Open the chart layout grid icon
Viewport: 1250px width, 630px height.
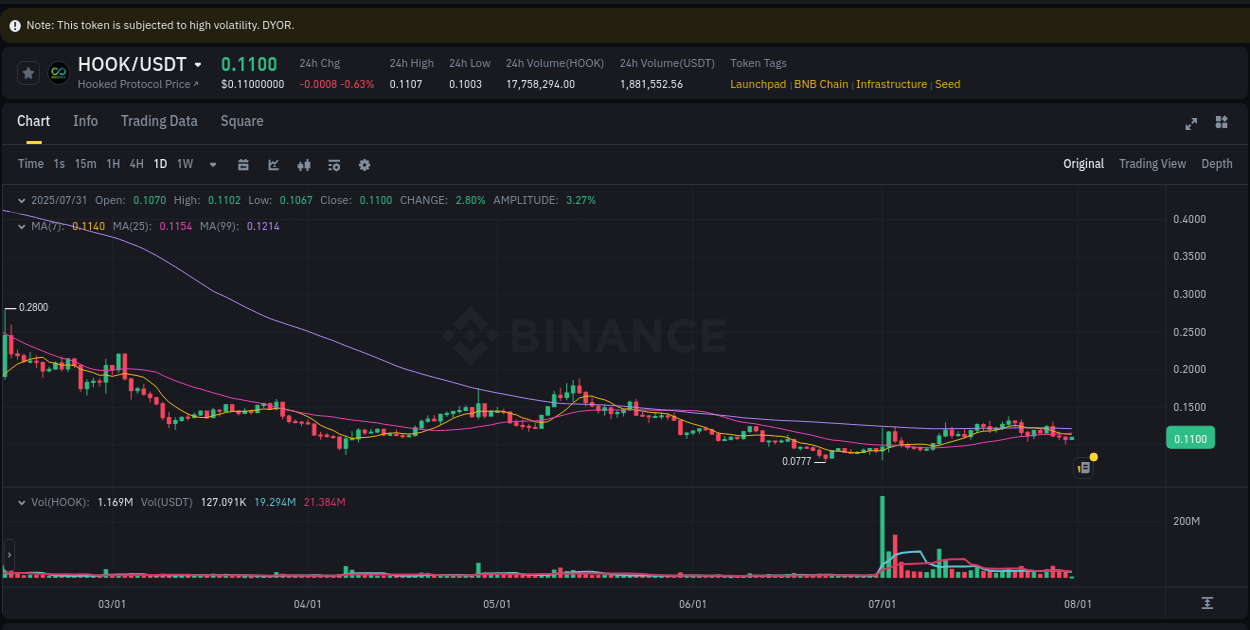pos(1221,122)
